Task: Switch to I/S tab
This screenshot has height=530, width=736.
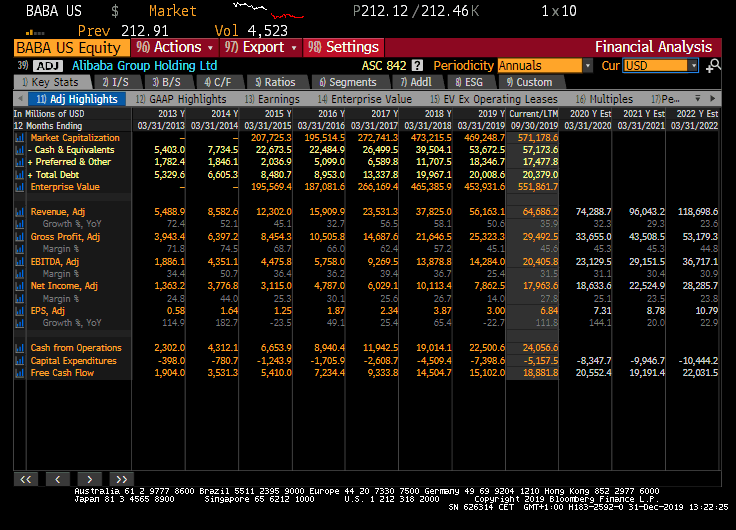Action: (x=116, y=82)
